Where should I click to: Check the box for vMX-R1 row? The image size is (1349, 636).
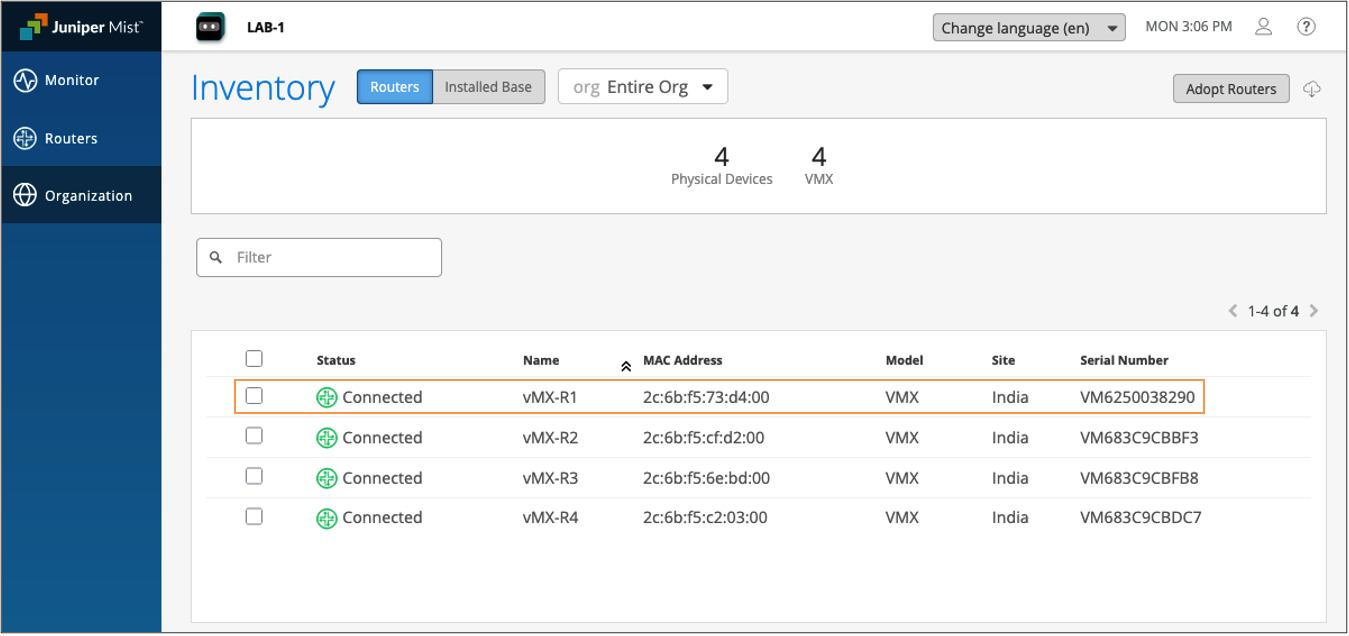[254, 396]
